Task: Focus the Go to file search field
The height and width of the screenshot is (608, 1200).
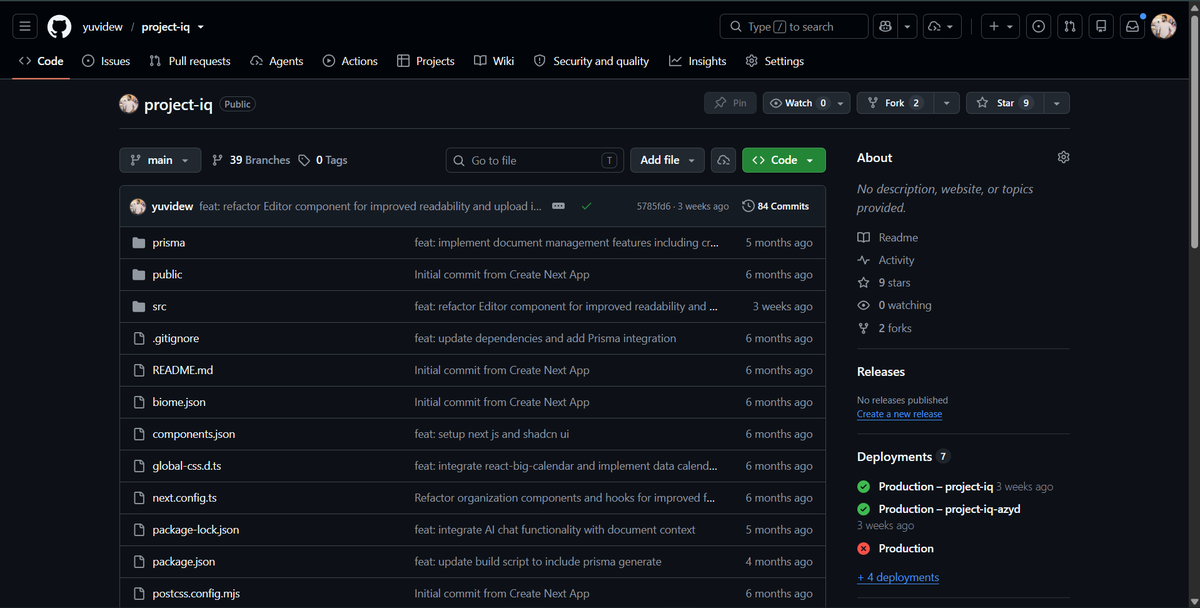Action: click(535, 160)
